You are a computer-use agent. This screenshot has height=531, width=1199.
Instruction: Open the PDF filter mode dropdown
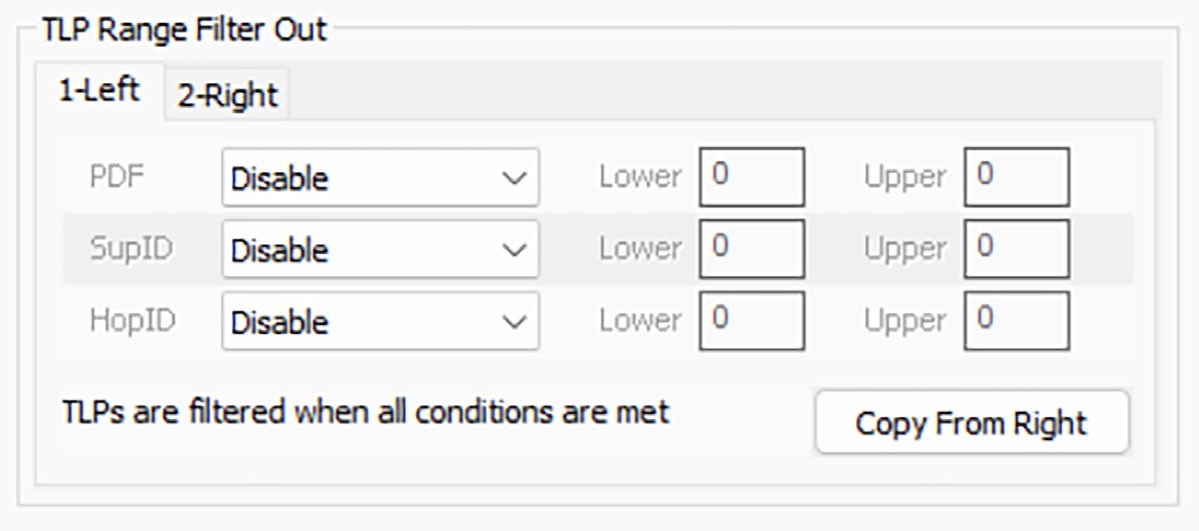pyautogui.click(x=380, y=178)
